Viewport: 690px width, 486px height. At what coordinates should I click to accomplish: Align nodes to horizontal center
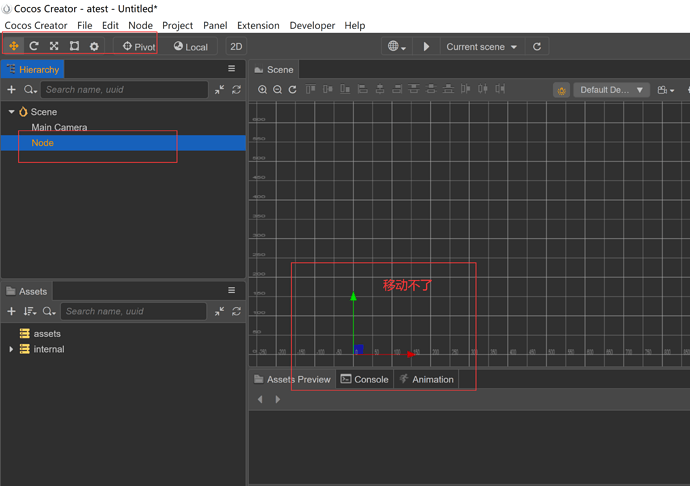tap(380, 89)
